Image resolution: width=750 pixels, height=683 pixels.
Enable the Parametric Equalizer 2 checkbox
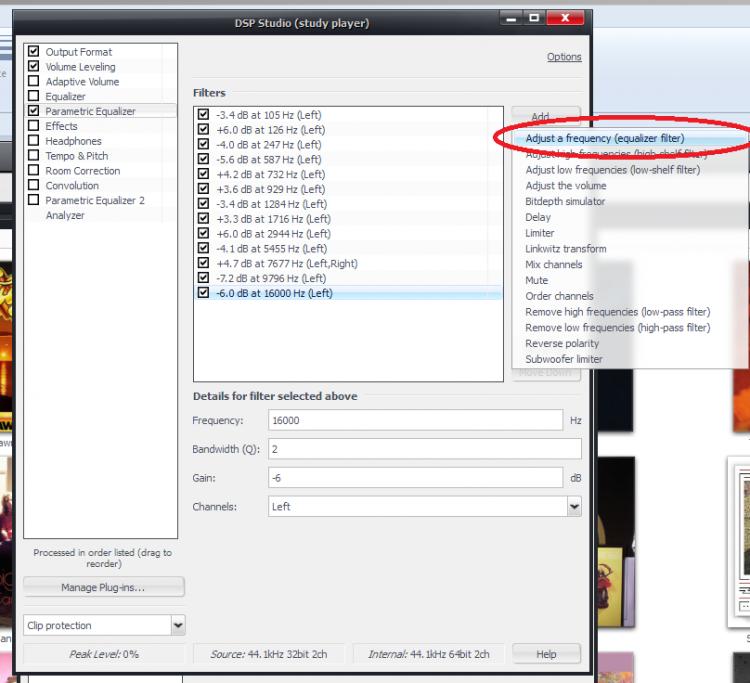[x=33, y=199]
